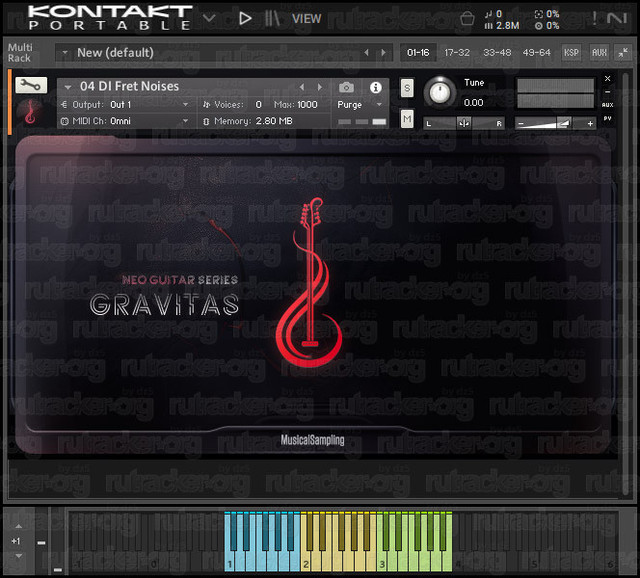Toggle instrument AUX controls
This screenshot has width=640, height=578.
click(607, 105)
